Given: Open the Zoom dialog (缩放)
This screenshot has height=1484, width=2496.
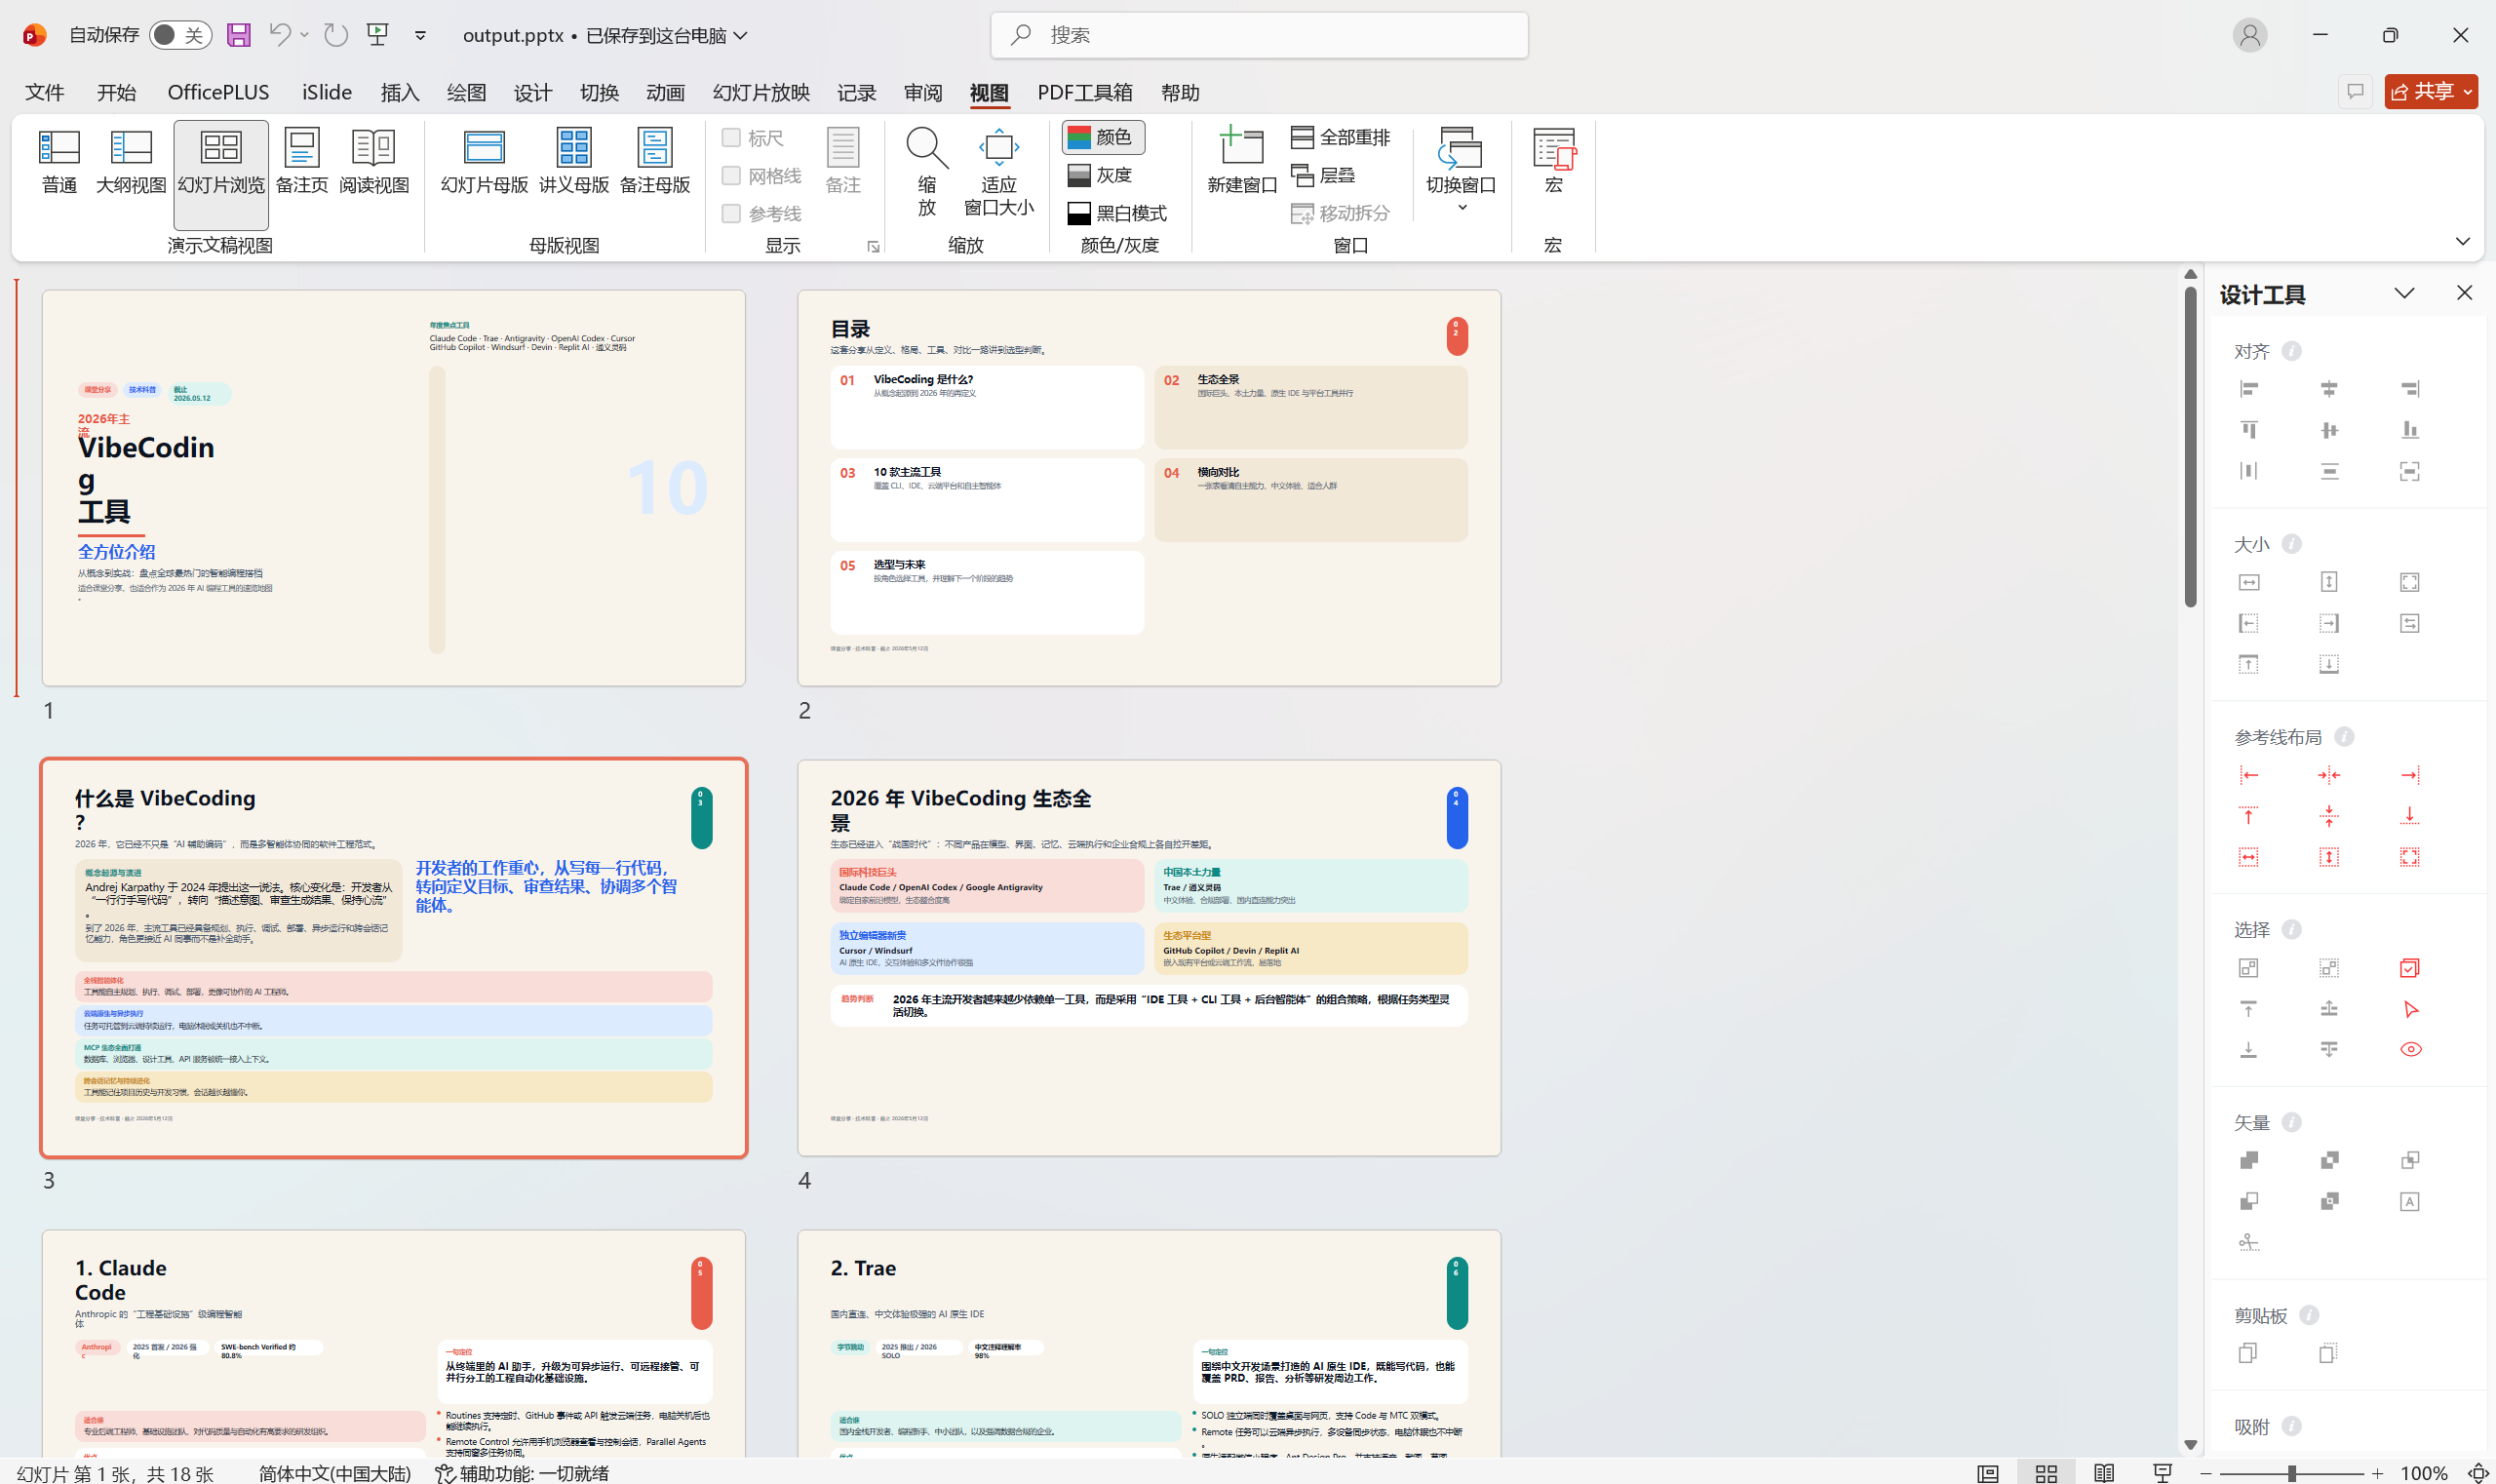Looking at the screenshot, I should [927, 172].
